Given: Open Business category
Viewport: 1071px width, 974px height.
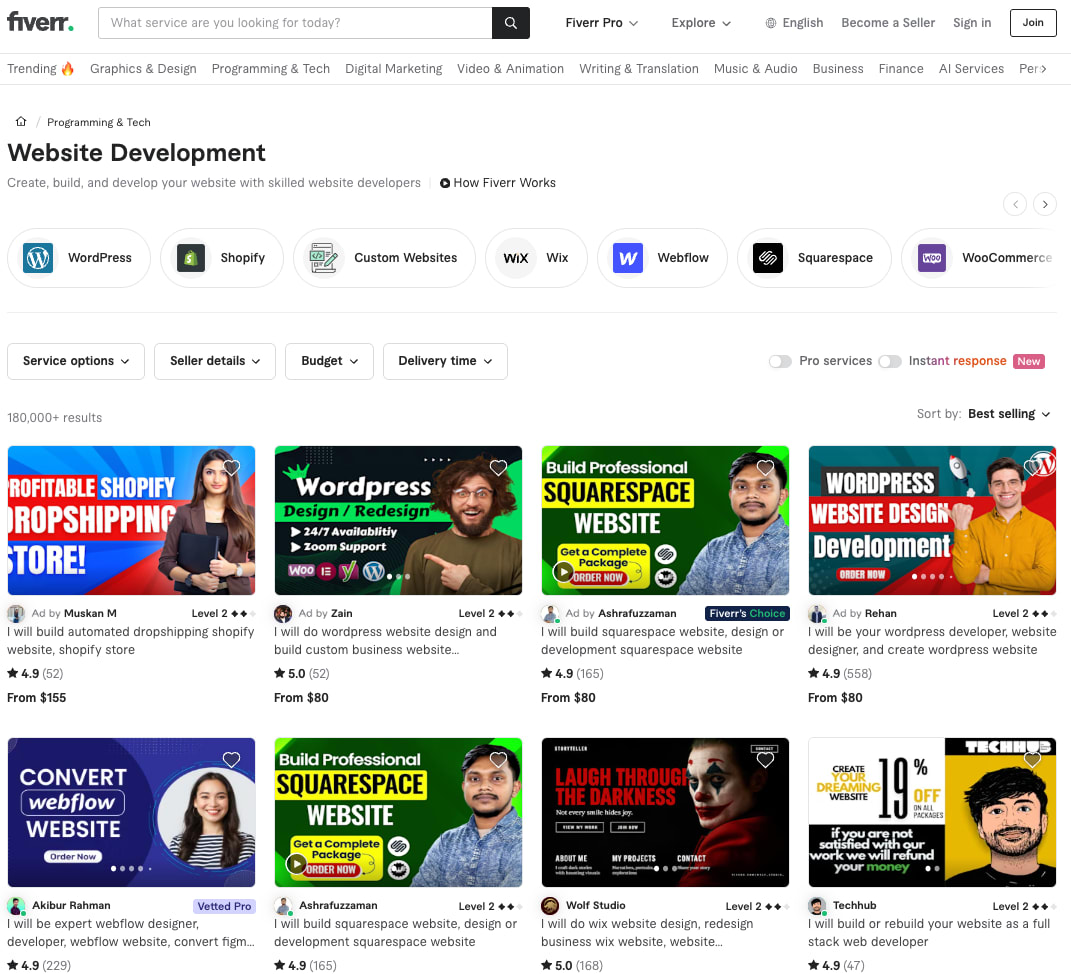Looking at the screenshot, I should point(838,68).
